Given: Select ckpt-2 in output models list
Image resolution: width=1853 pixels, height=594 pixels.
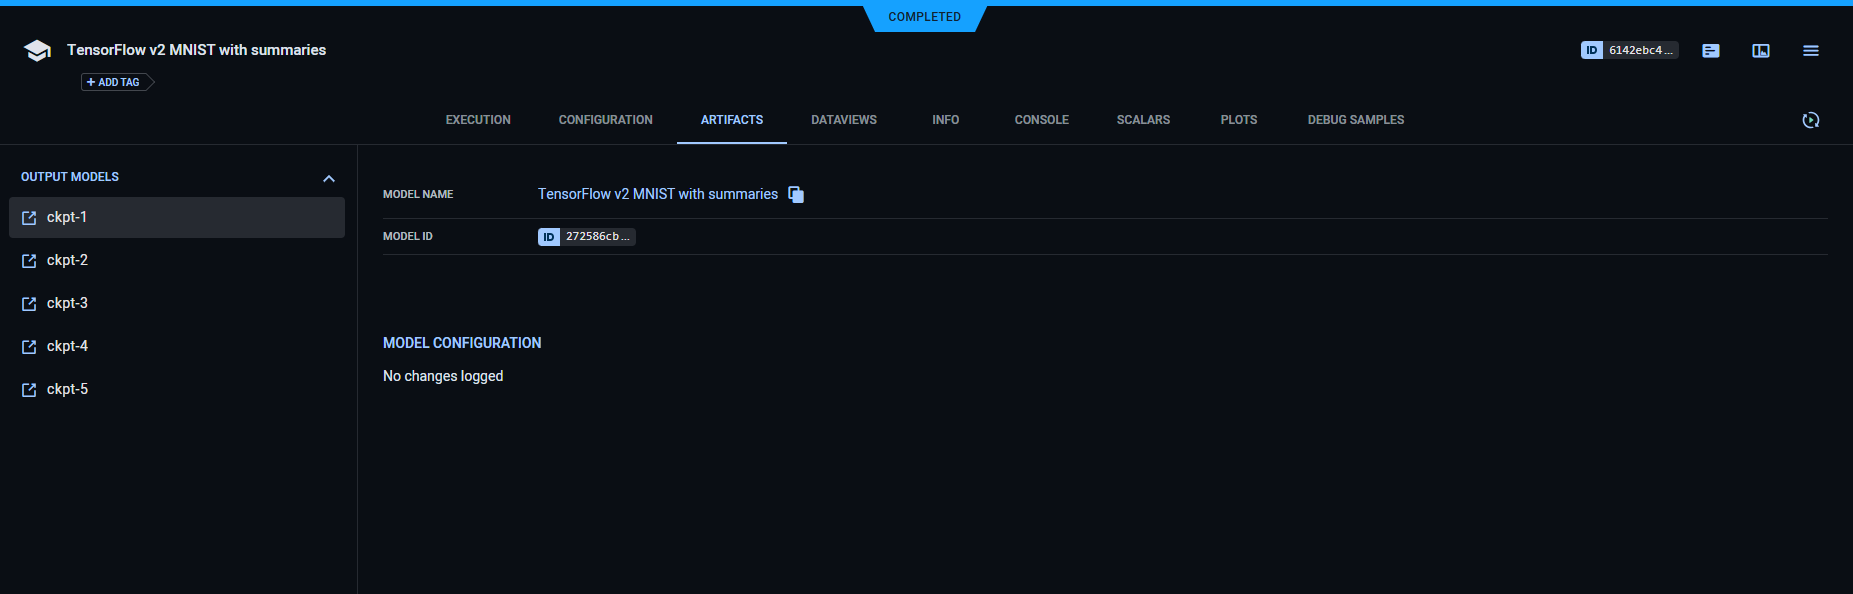Looking at the screenshot, I should 67,260.
